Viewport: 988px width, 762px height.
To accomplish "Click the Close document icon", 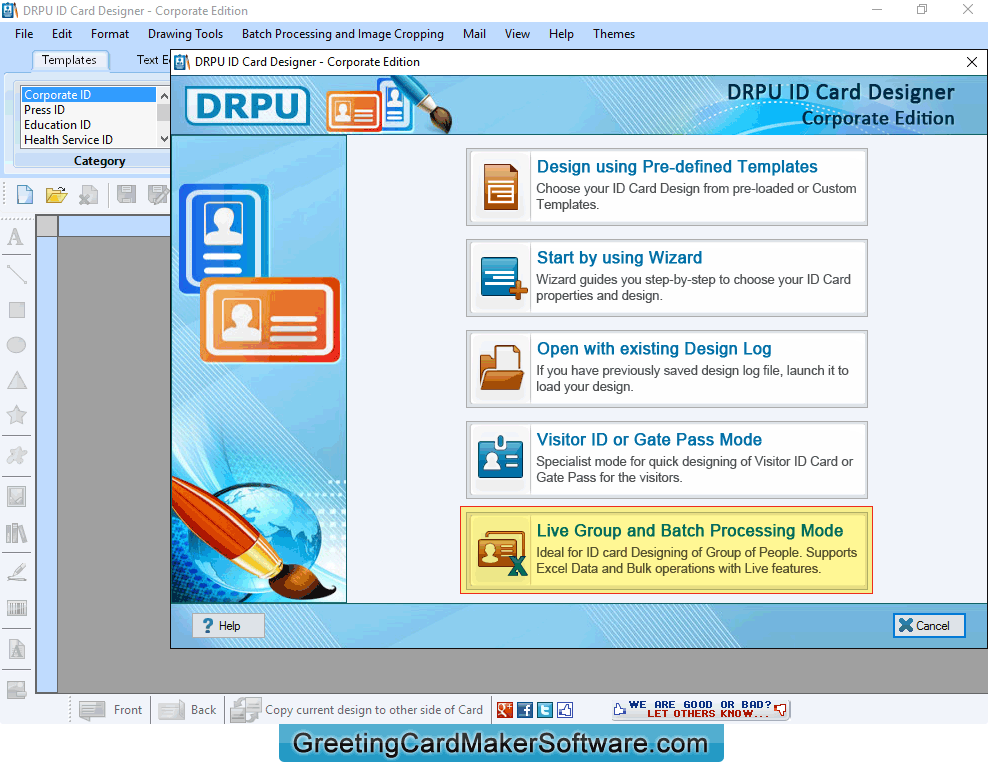I will click(88, 195).
